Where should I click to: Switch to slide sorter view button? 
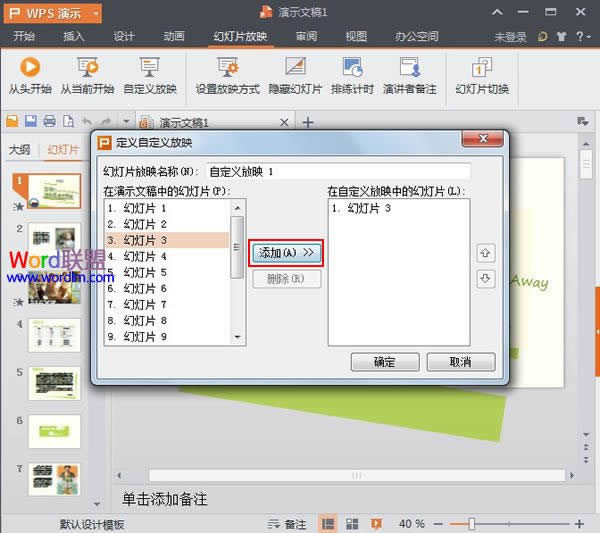[351, 524]
